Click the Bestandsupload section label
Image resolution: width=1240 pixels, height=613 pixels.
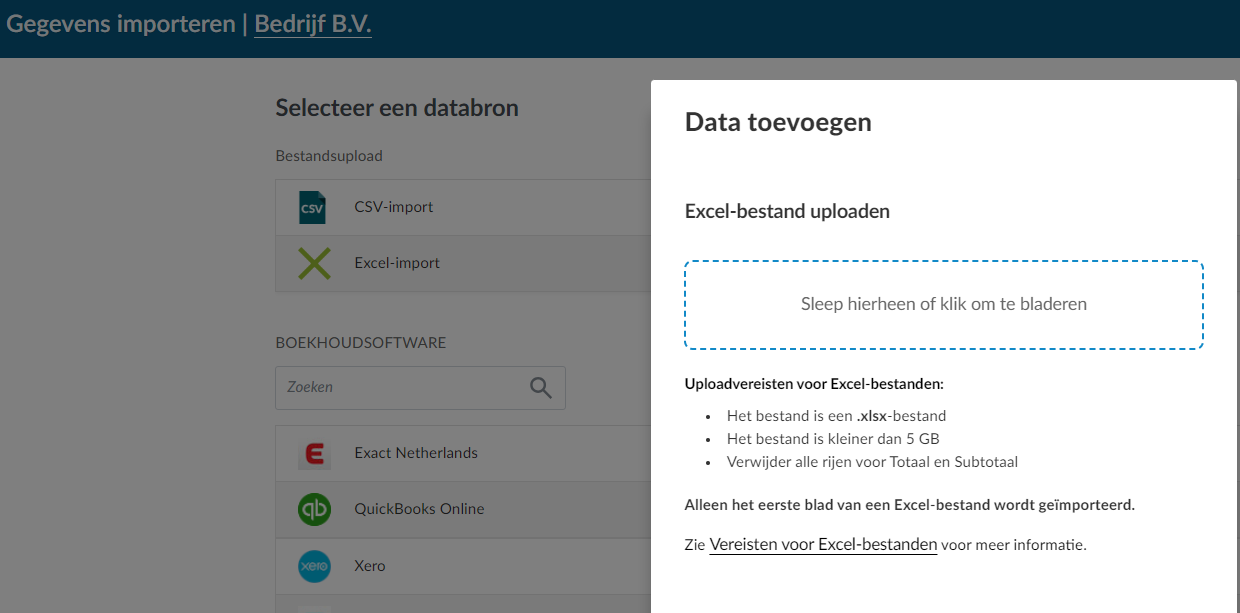point(329,156)
